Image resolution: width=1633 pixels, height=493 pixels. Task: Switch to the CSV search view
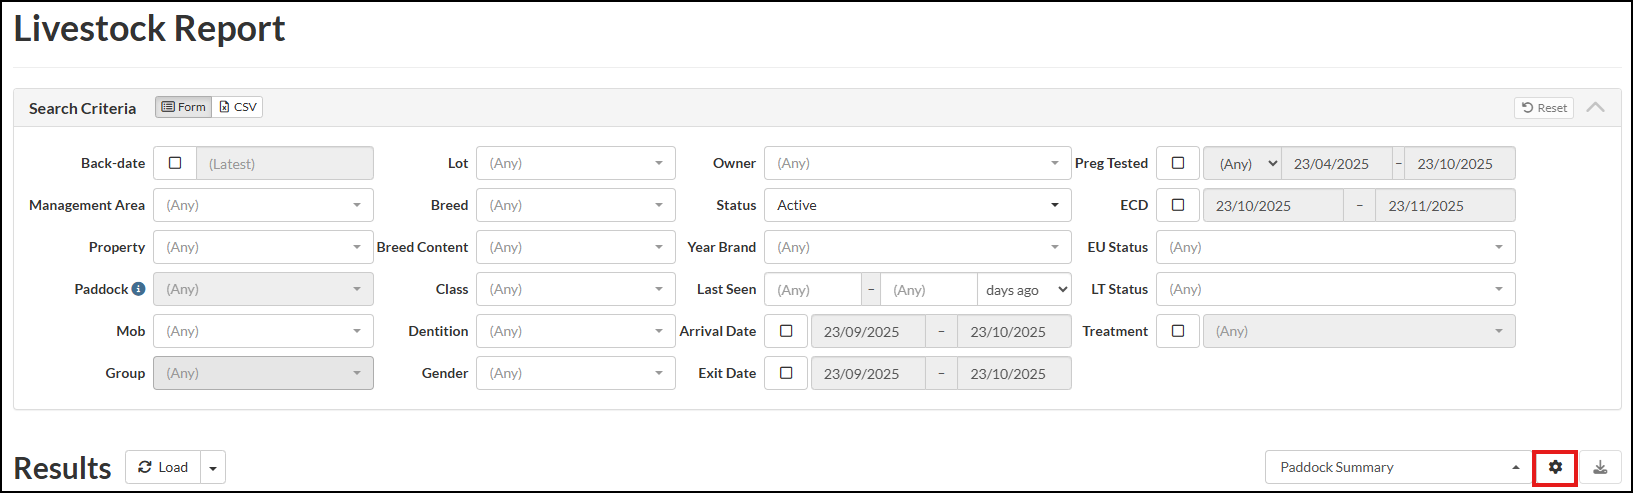click(x=238, y=107)
